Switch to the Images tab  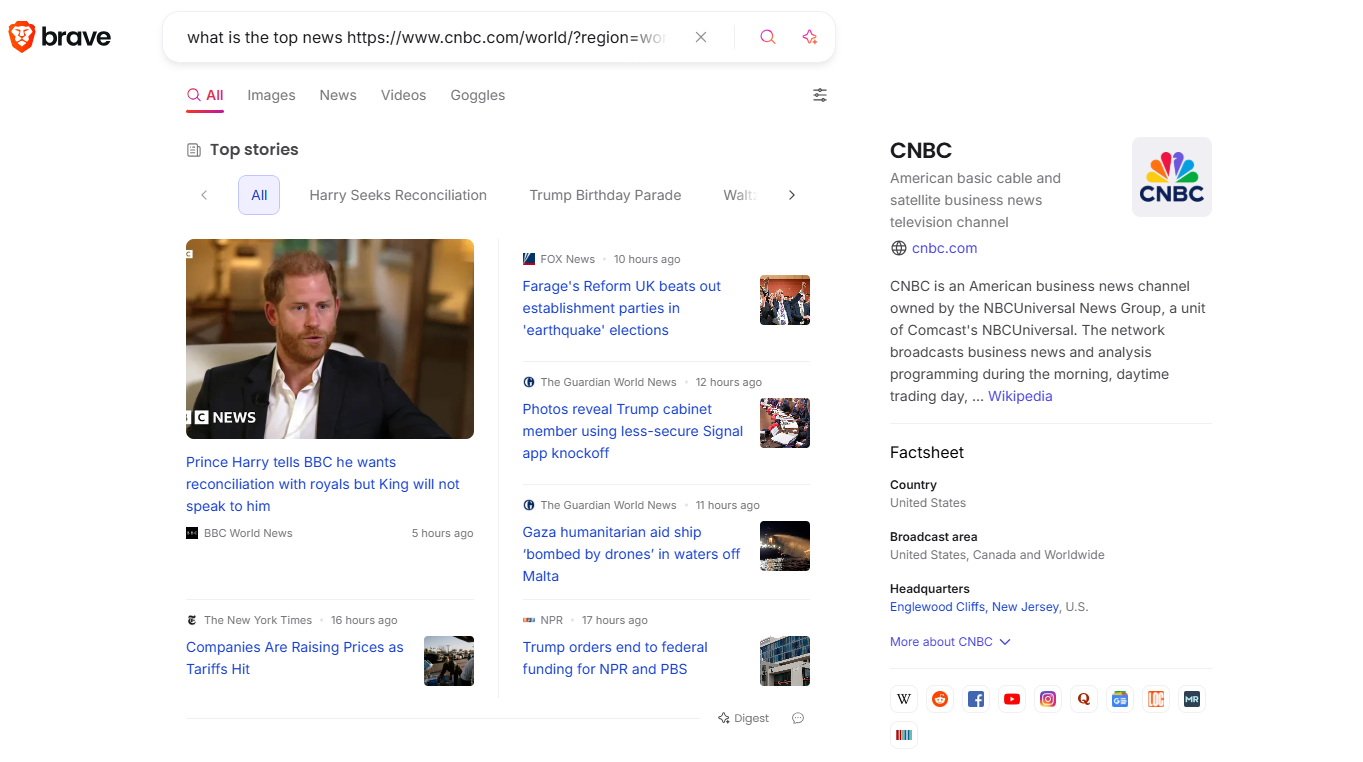click(x=271, y=95)
